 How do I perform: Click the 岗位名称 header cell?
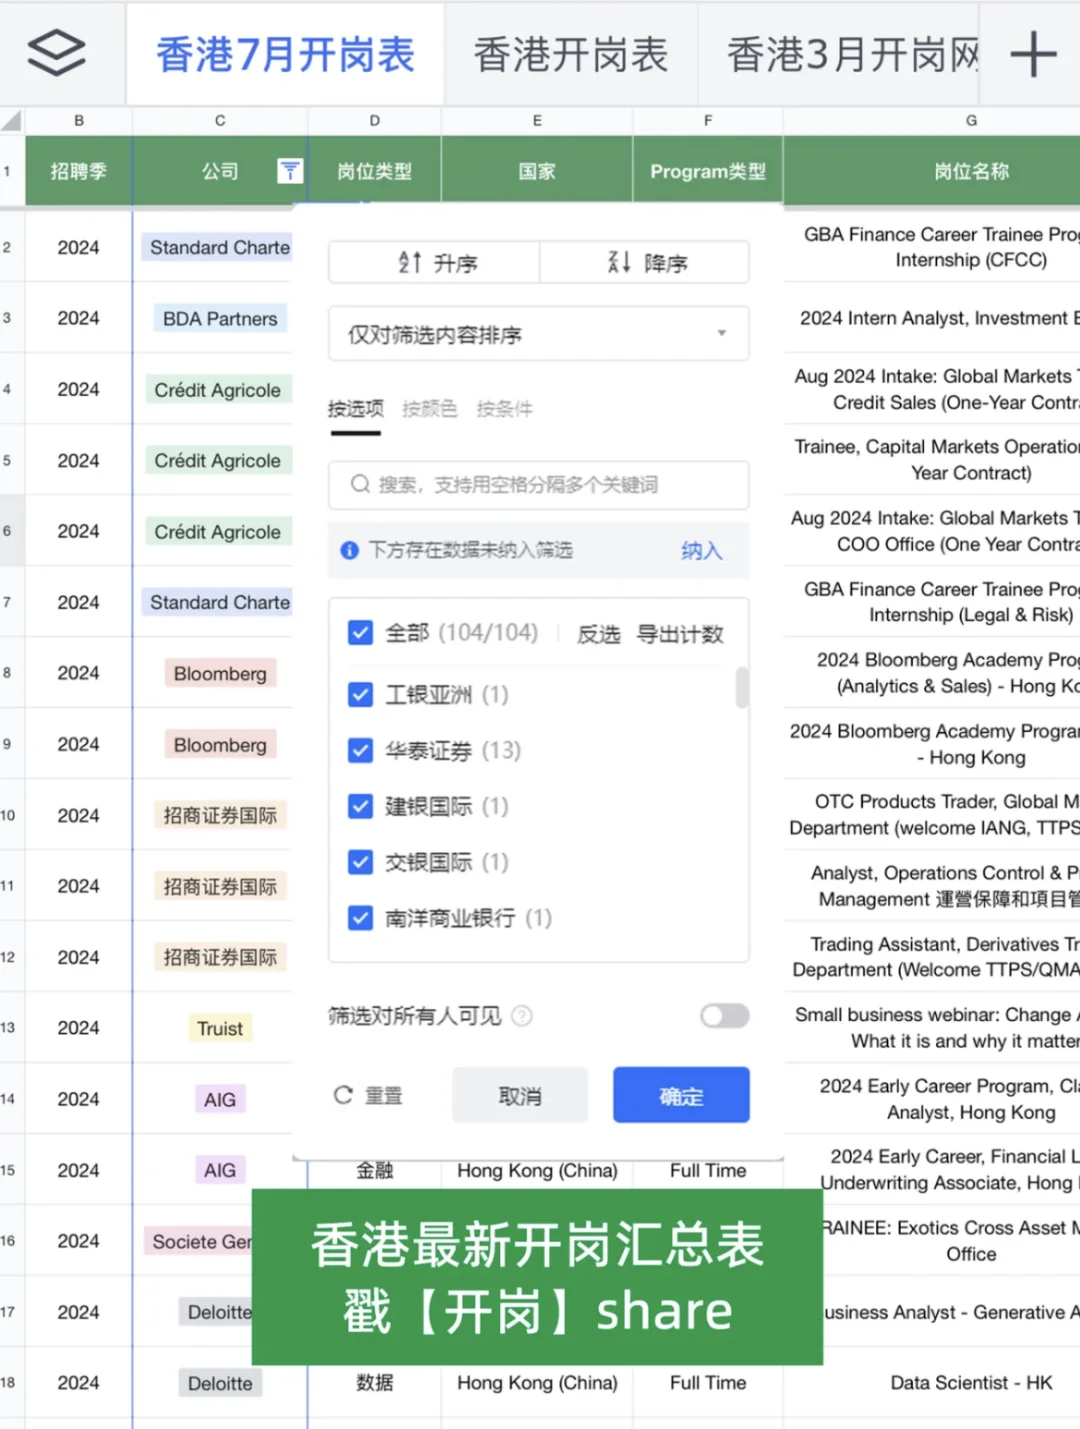(x=932, y=171)
